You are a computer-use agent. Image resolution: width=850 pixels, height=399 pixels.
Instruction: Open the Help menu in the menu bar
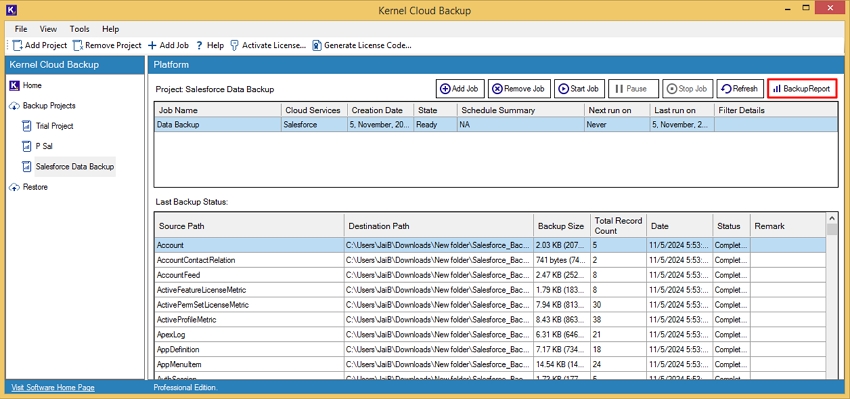point(111,29)
